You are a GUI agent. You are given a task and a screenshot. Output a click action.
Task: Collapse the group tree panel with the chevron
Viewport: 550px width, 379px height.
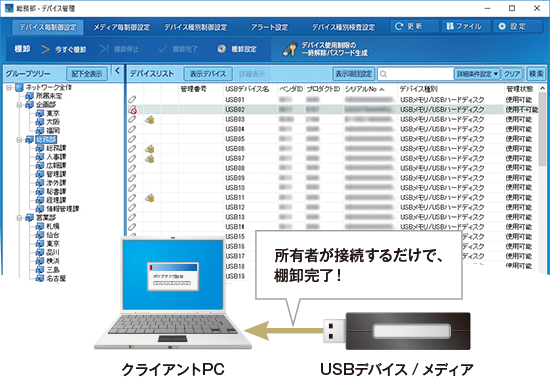point(118,71)
